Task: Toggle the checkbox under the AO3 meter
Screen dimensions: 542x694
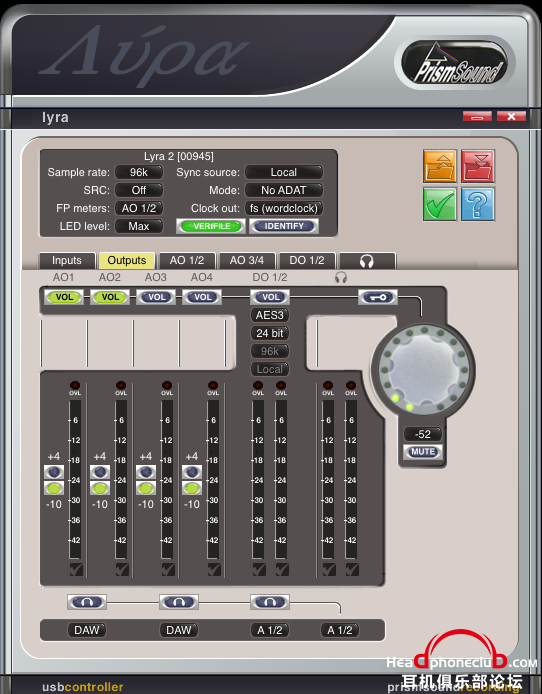Action: coord(168,569)
